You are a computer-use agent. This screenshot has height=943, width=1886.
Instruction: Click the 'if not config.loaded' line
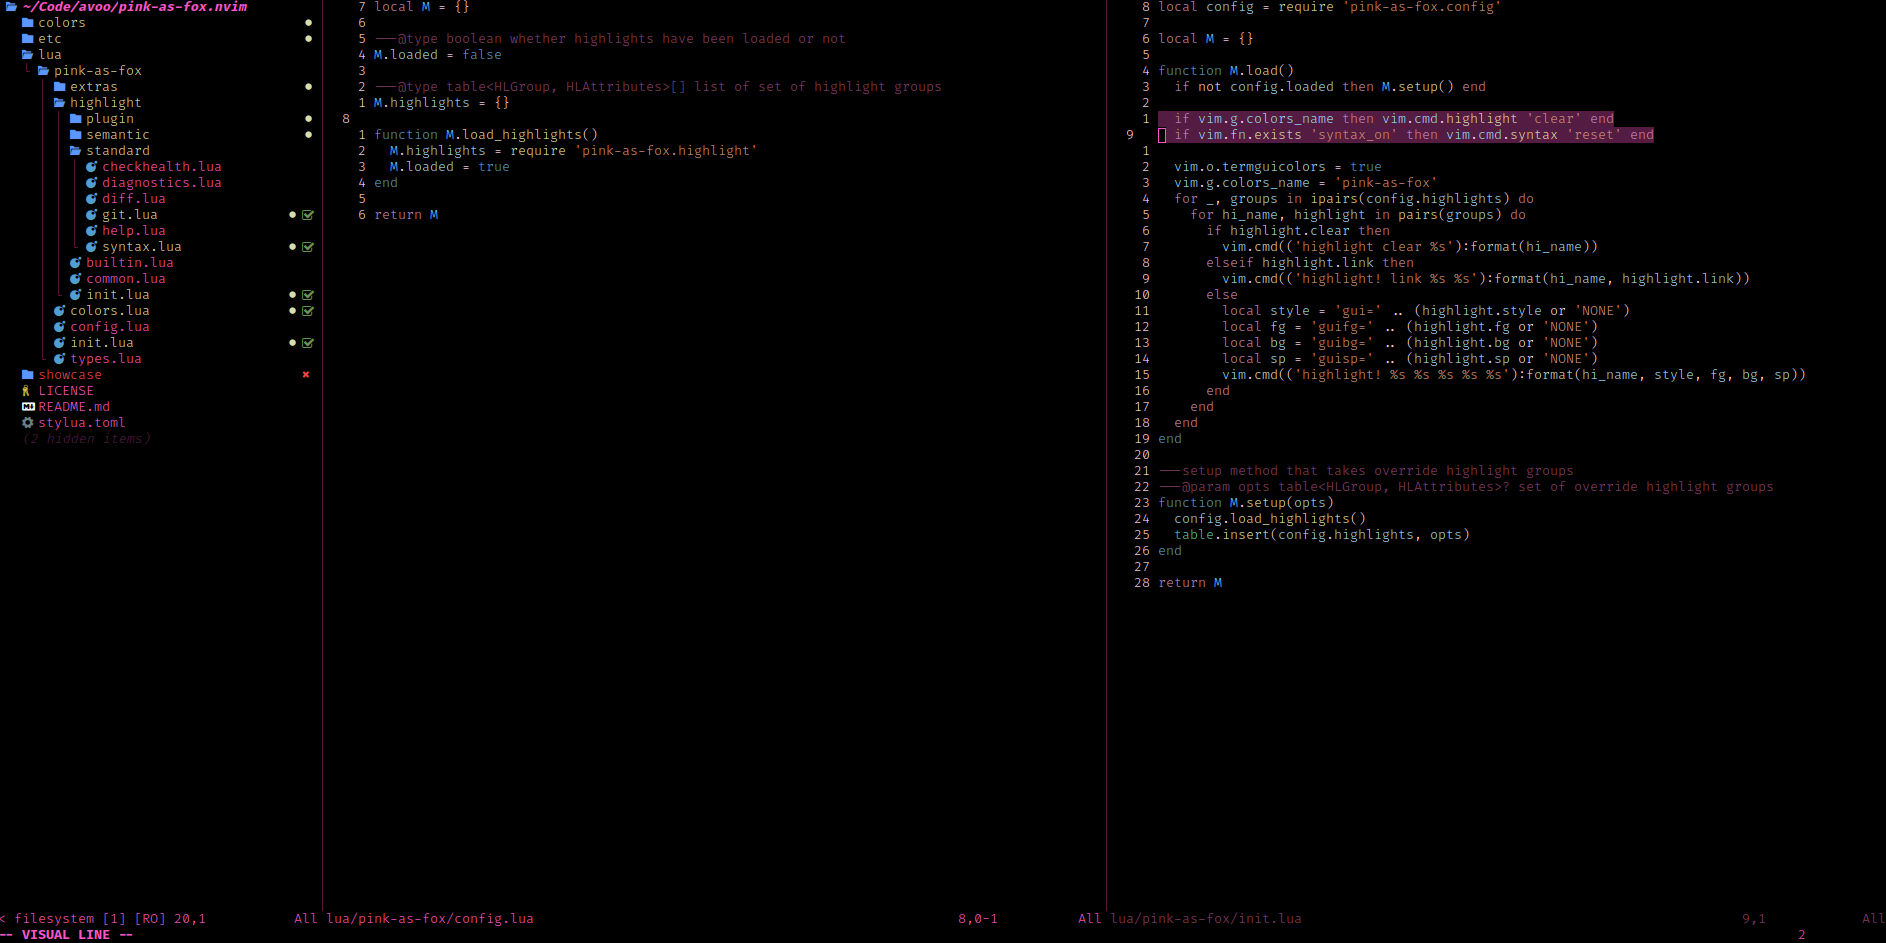click(1330, 87)
